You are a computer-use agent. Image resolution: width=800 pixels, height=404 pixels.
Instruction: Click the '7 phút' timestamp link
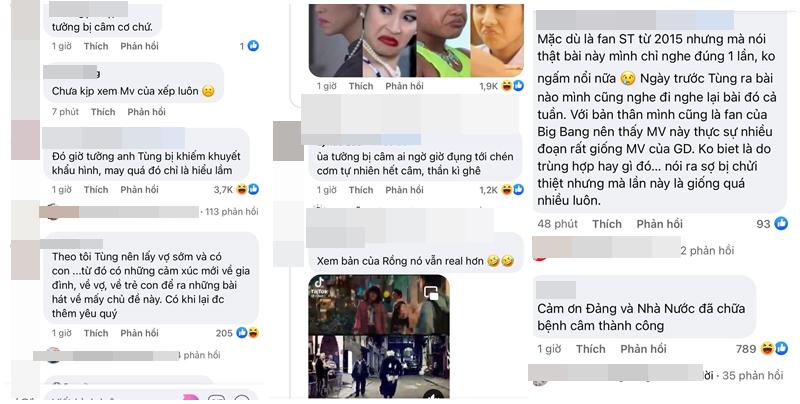(65, 112)
